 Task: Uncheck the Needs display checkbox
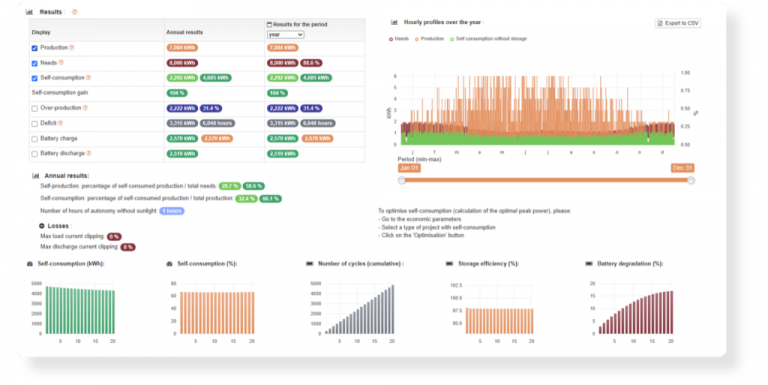(x=34, y=63)
